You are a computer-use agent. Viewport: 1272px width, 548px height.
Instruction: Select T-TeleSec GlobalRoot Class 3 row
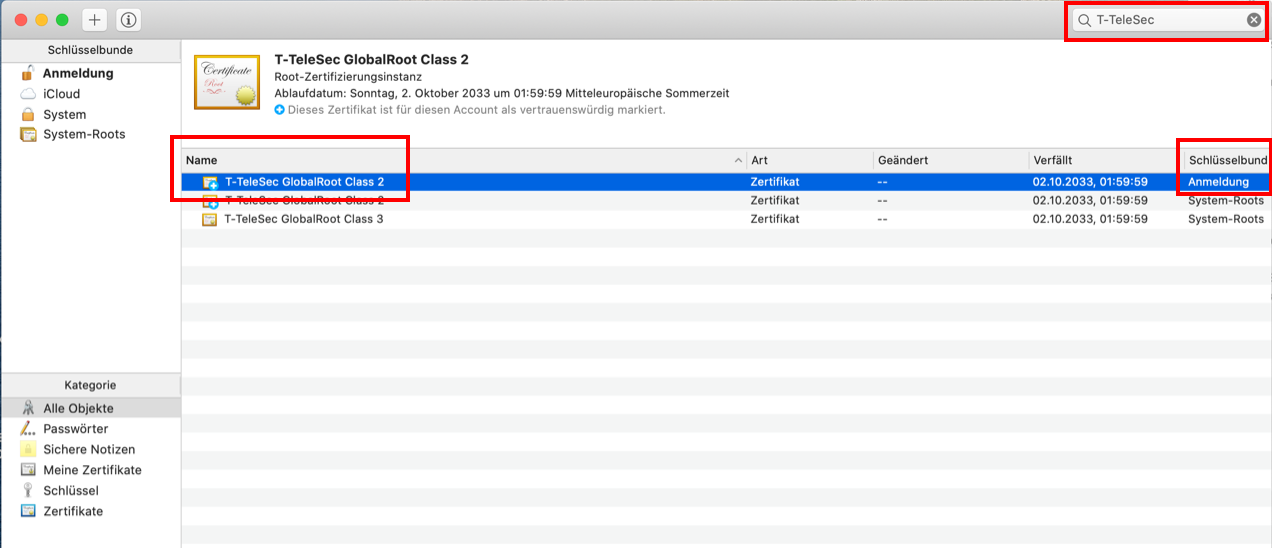(x=726, y=219)
